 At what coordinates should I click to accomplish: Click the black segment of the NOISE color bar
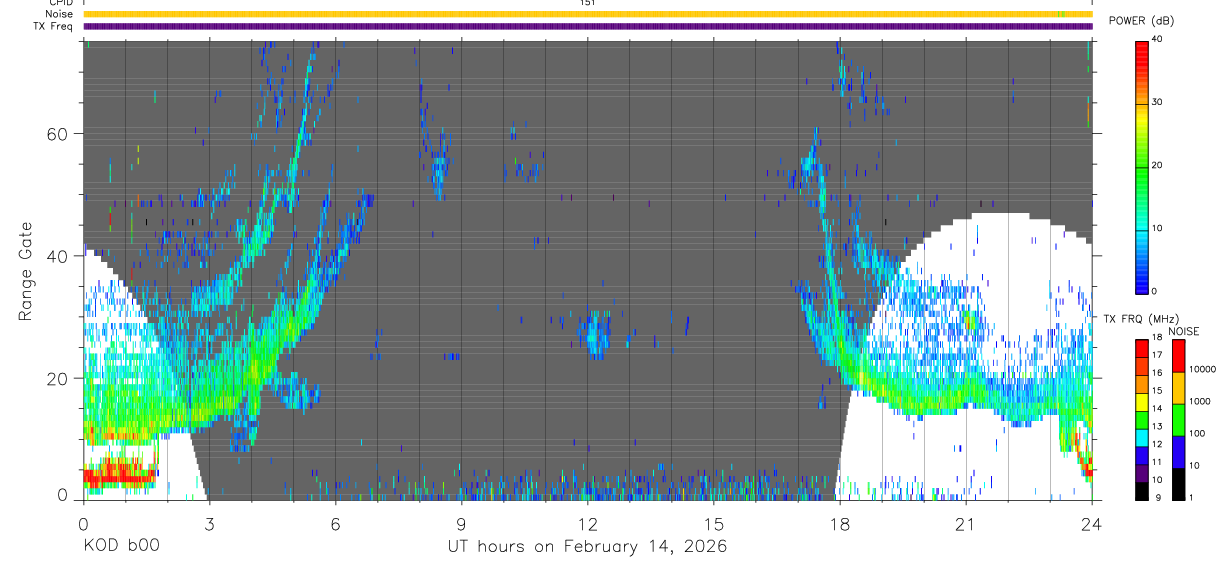(1178, 484)
